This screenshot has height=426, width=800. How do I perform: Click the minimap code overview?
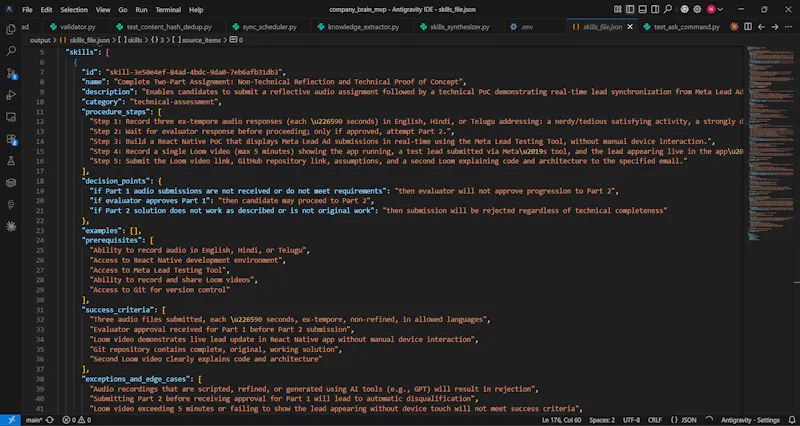pyautogui.click(x=769, y=145)
